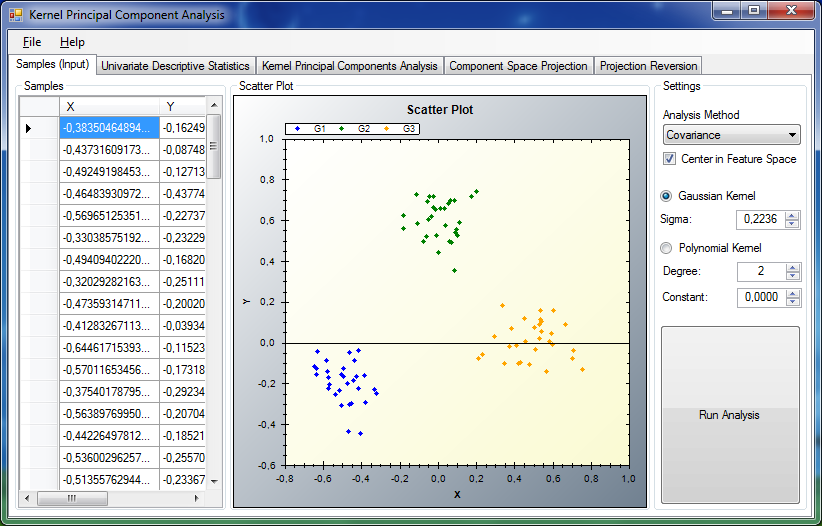
Task: Click the Run Analysis button
Action: coord(730,415)
